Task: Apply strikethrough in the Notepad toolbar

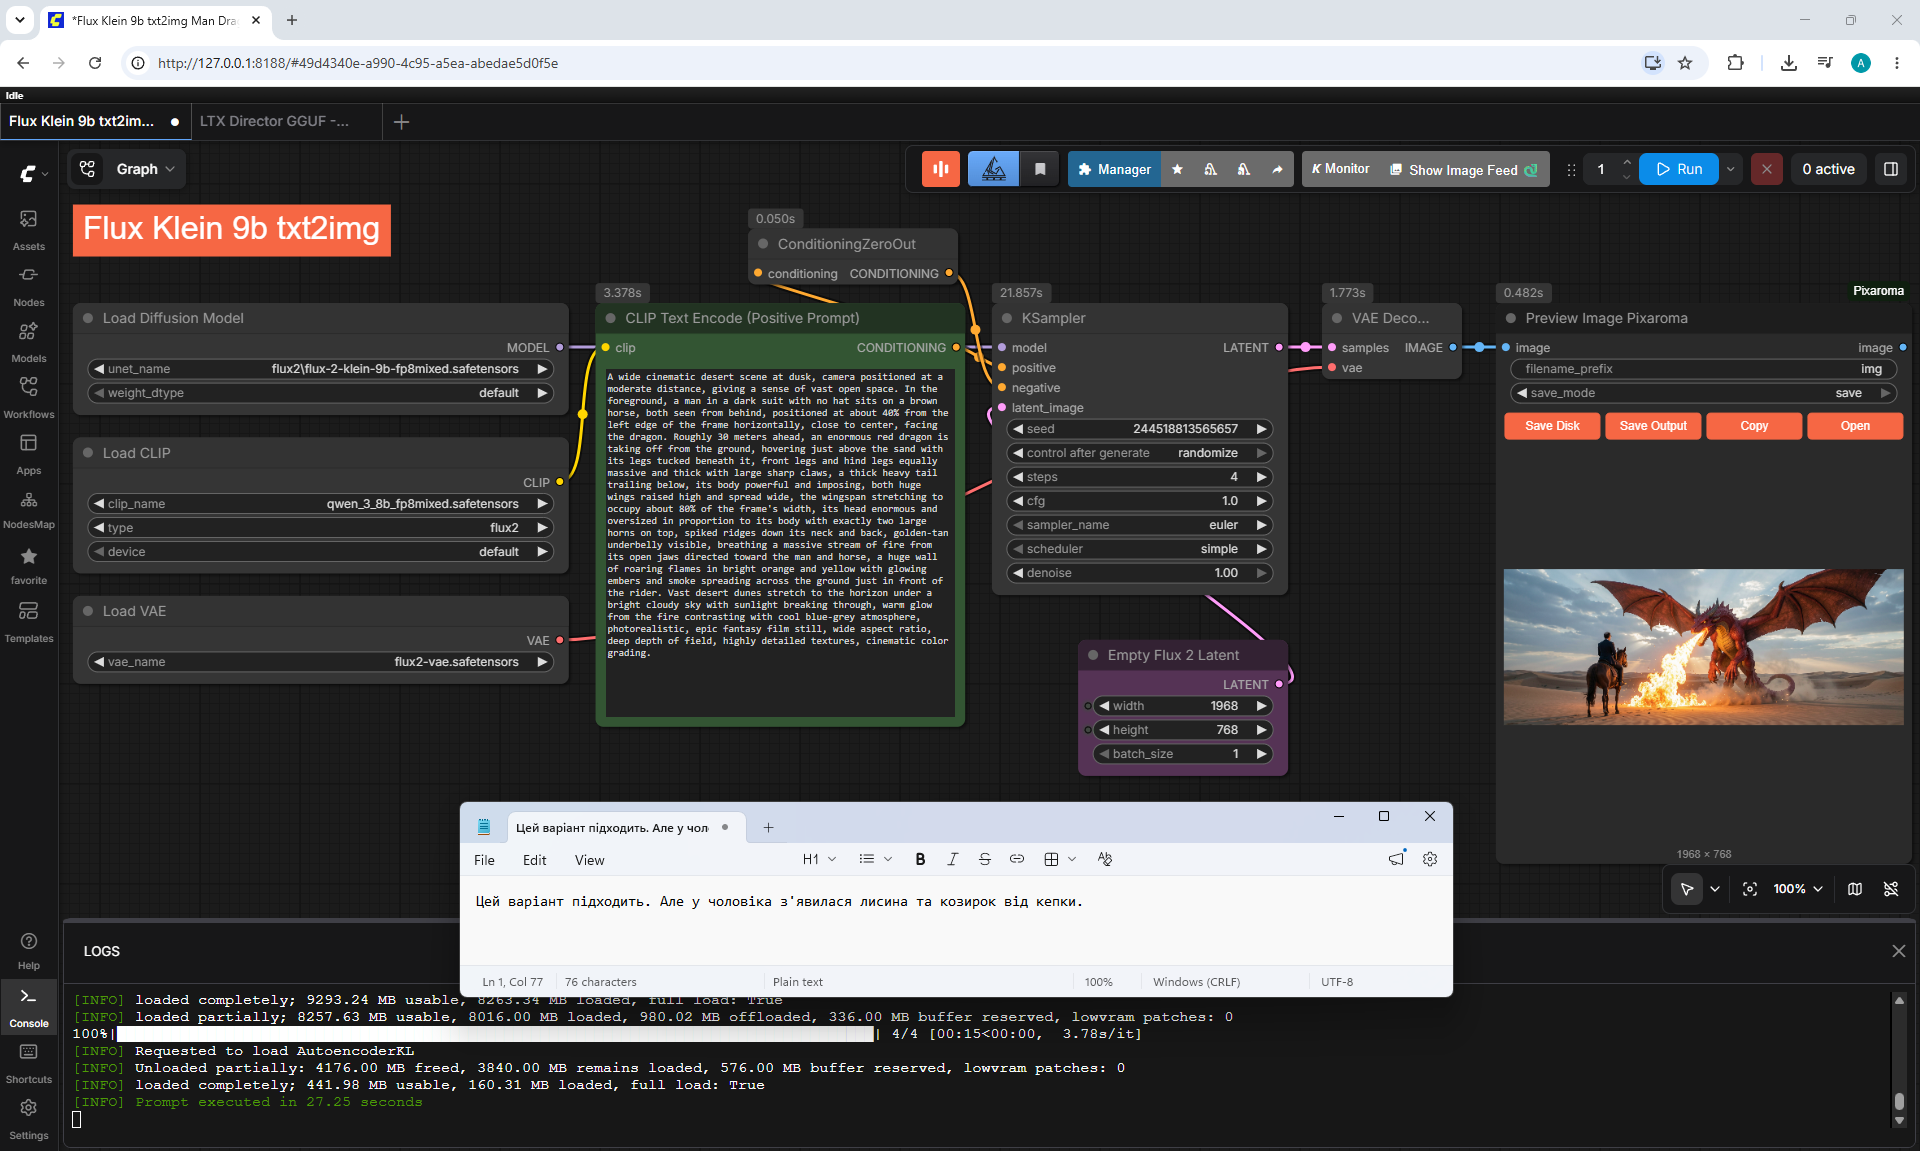Action: (985, 859)
